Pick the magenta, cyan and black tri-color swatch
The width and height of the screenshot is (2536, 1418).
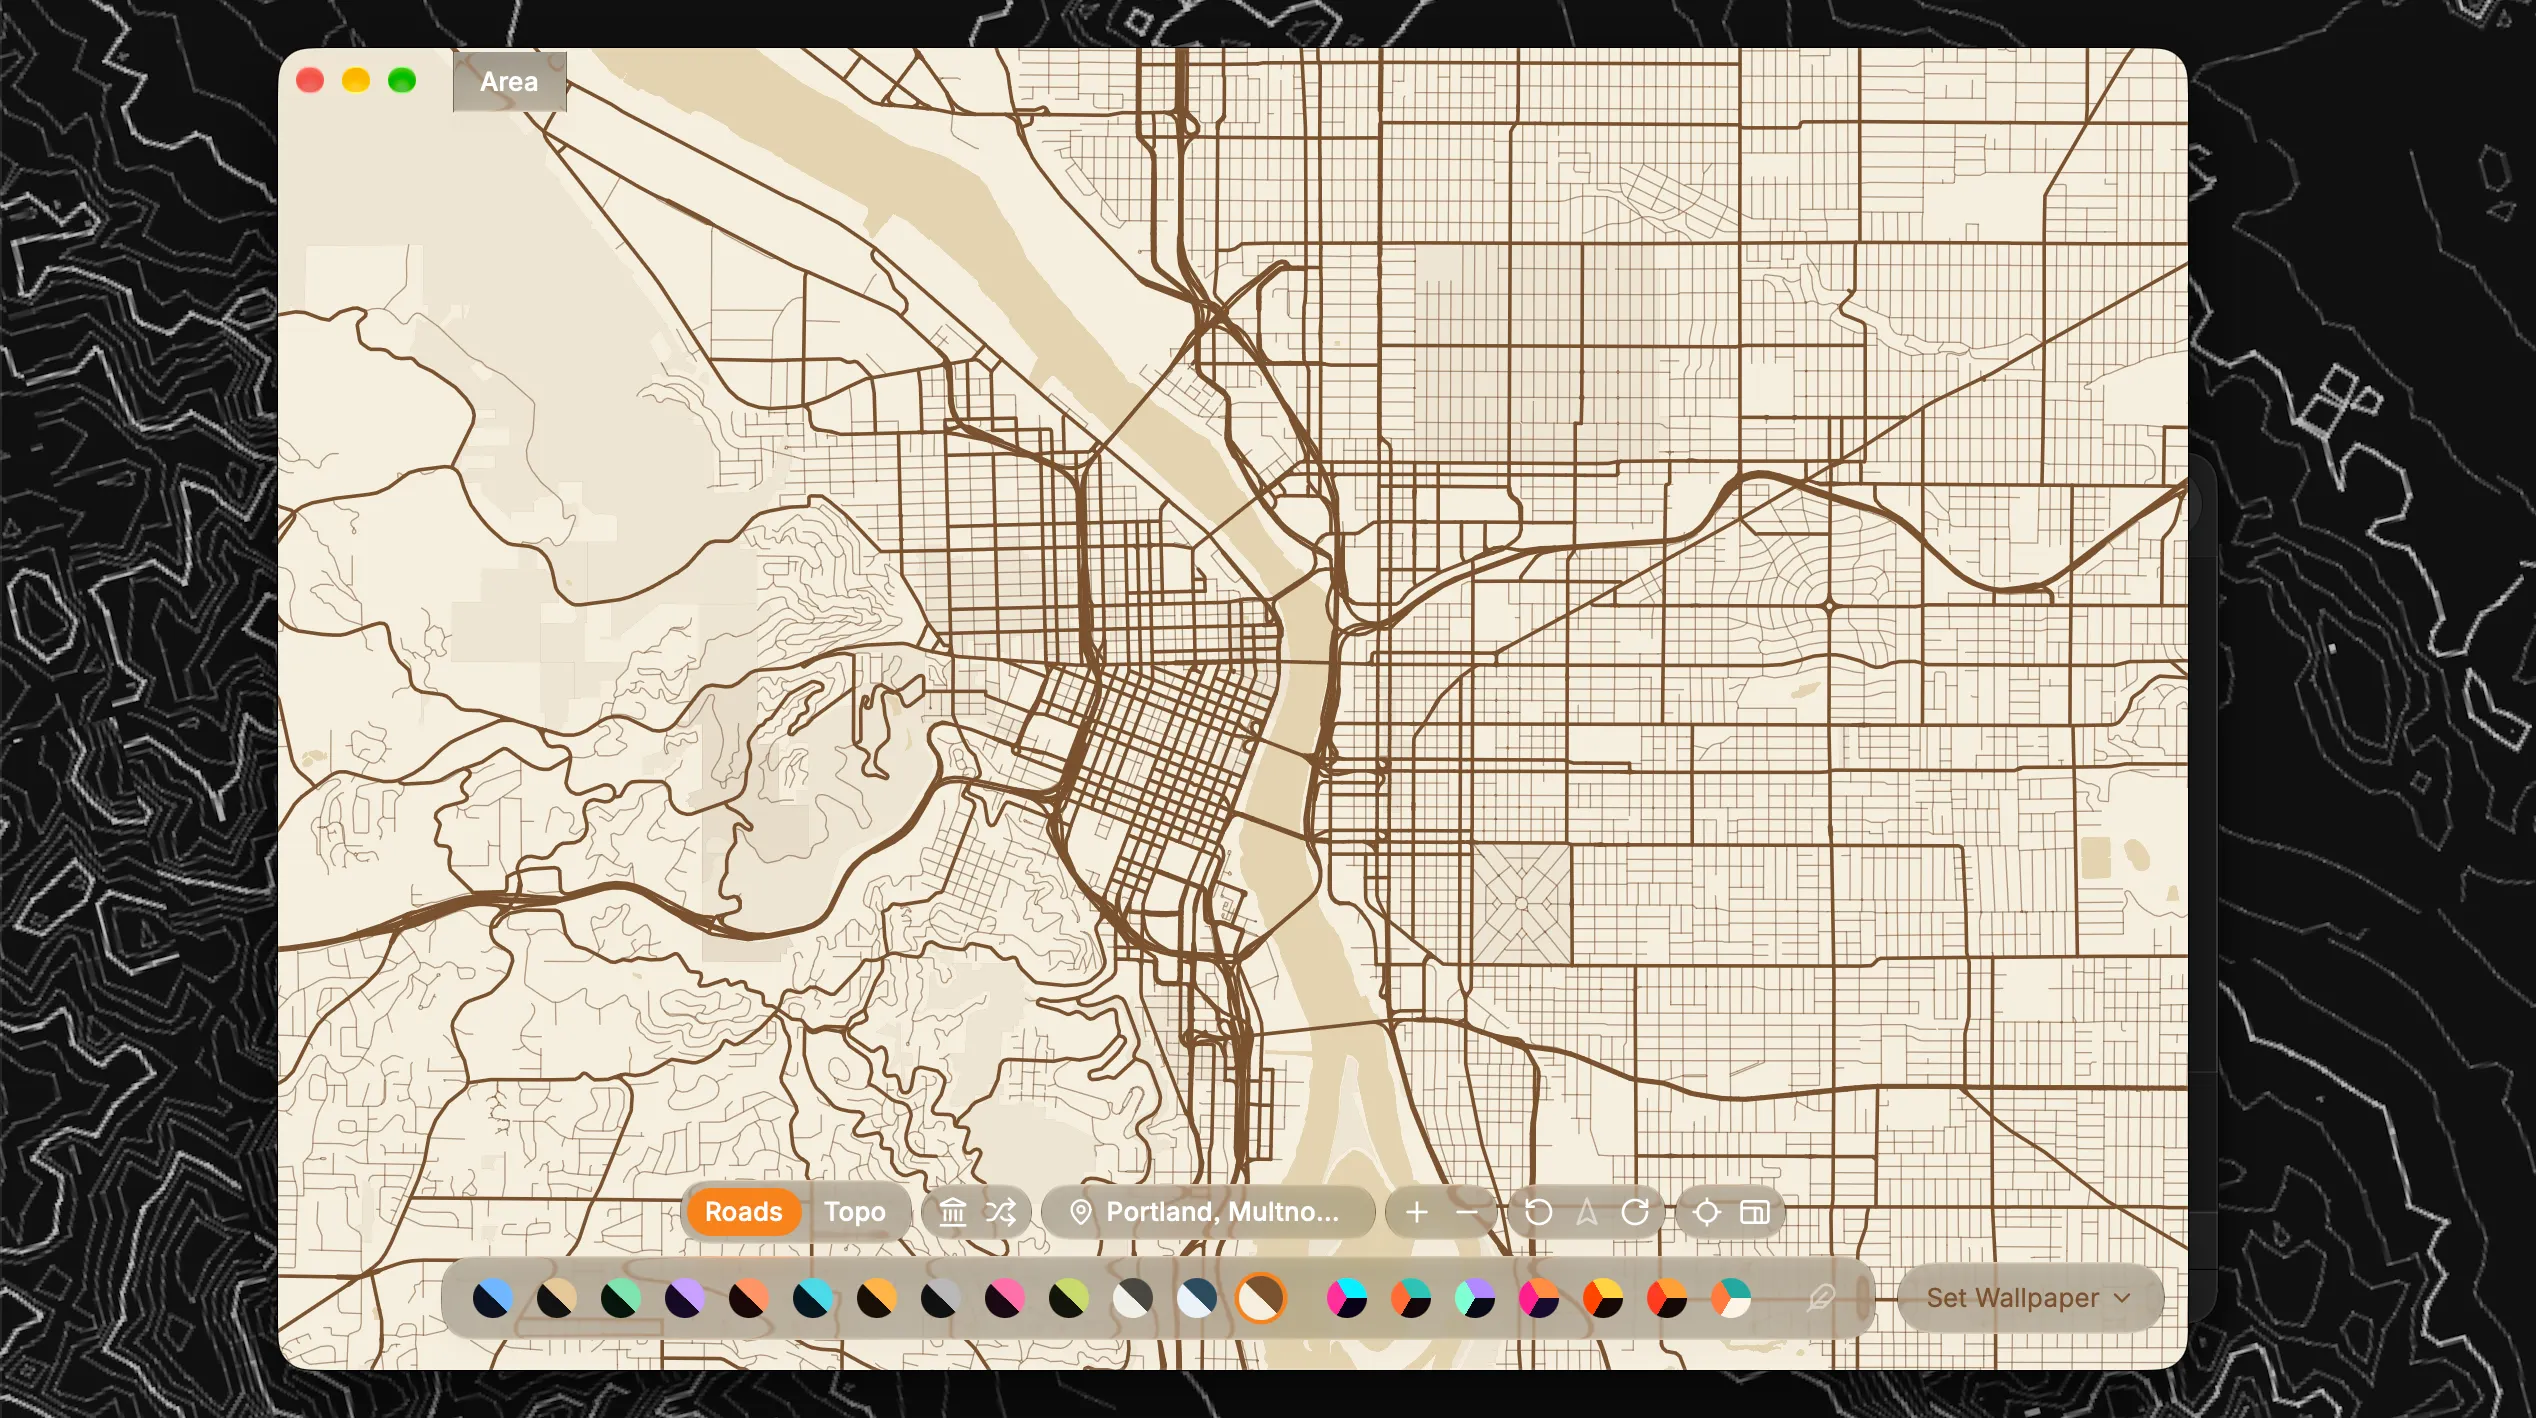pos(1347,1298)
